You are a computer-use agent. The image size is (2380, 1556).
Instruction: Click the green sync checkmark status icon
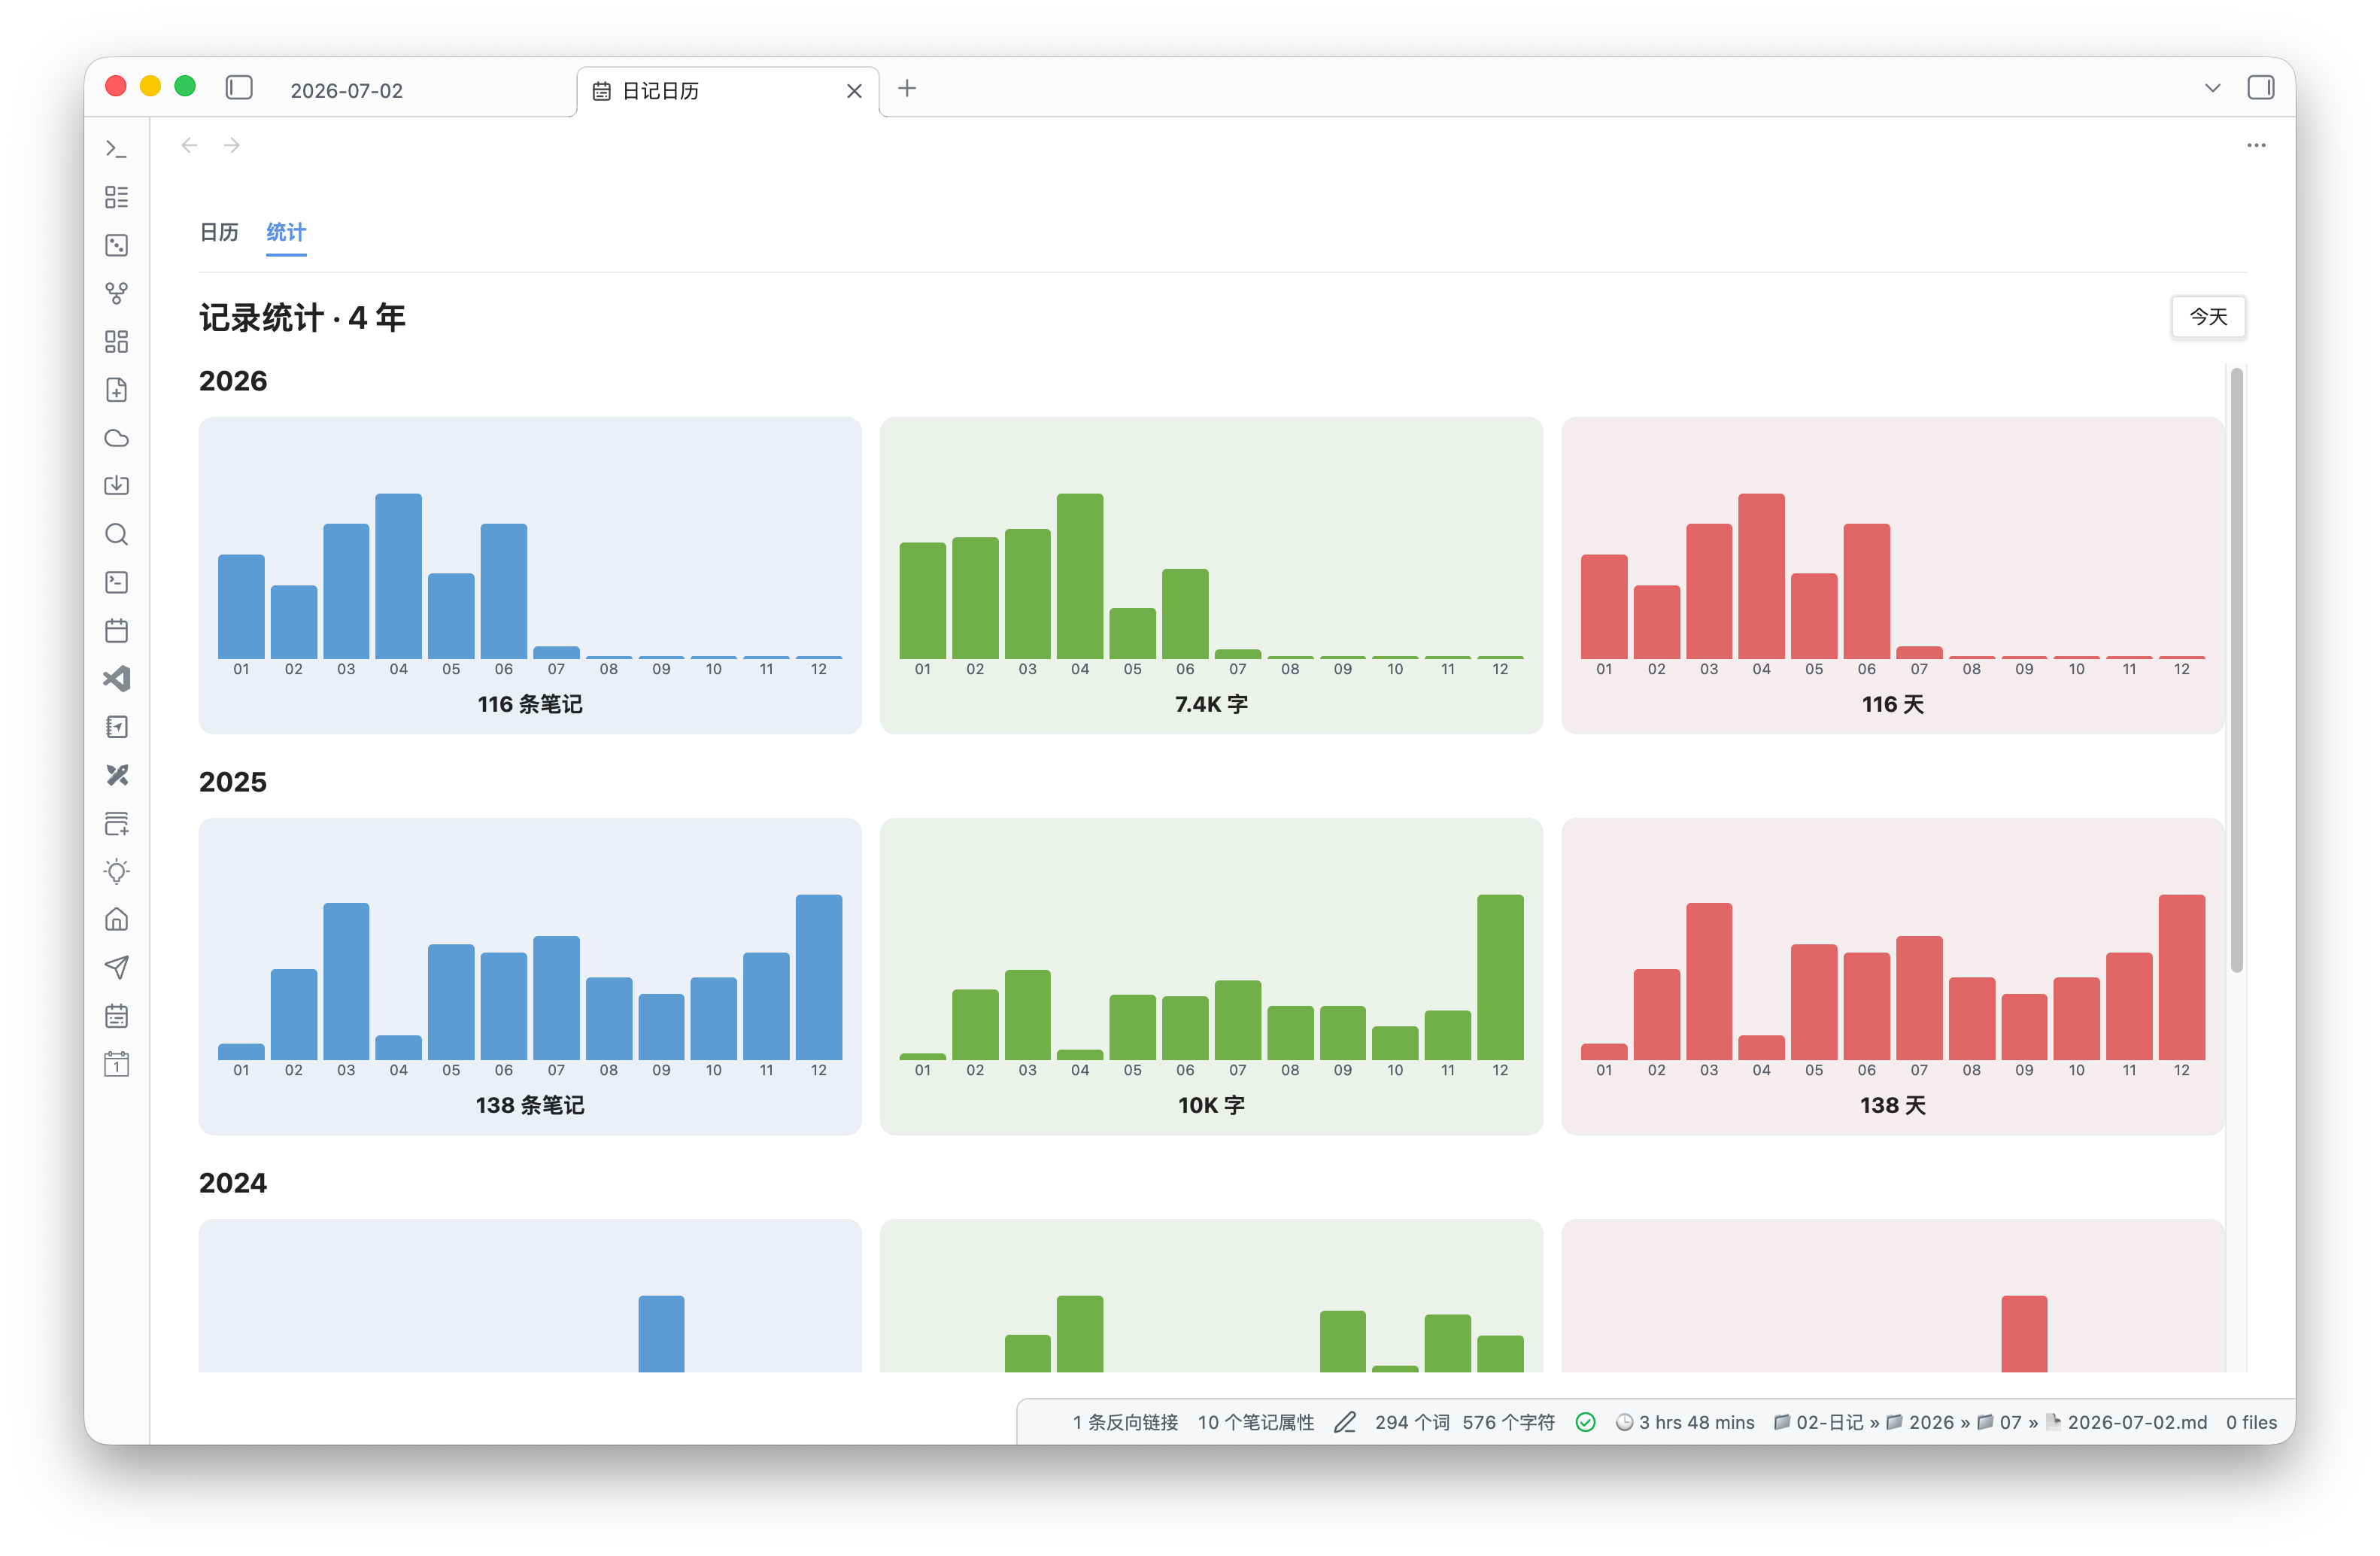[1586, 1422]
